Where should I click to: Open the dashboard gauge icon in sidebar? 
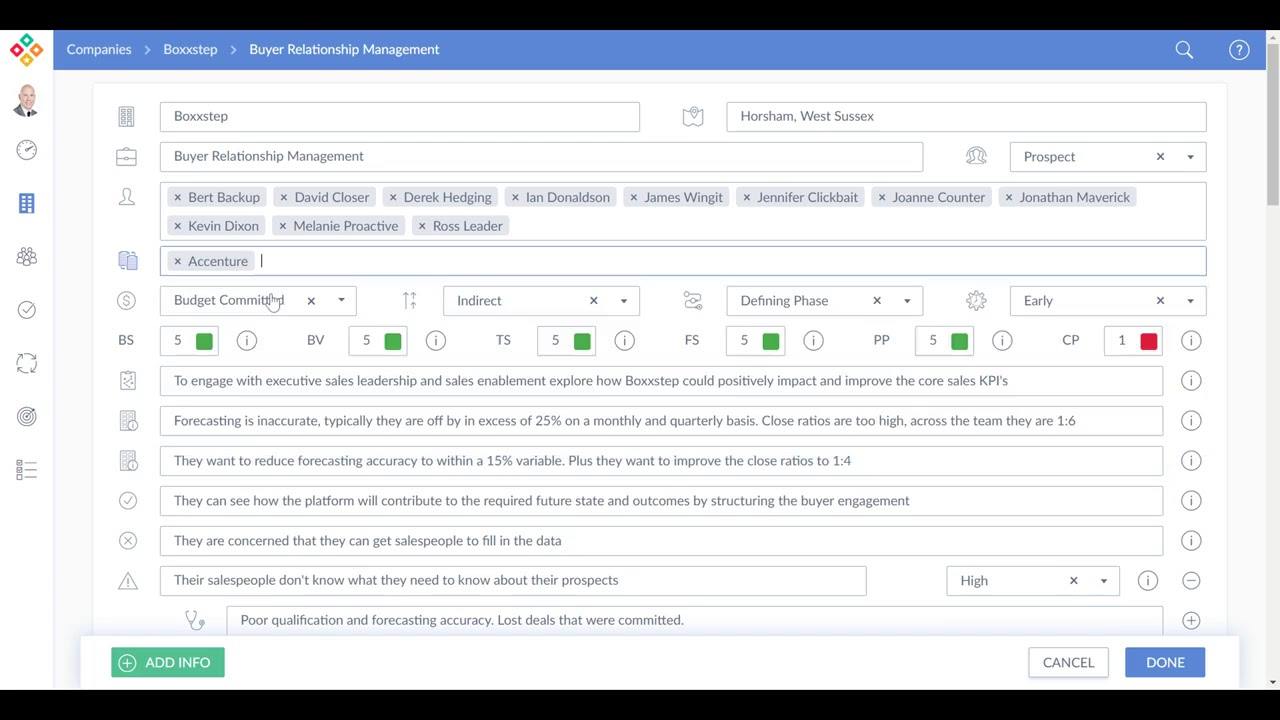tap(27, 150)
